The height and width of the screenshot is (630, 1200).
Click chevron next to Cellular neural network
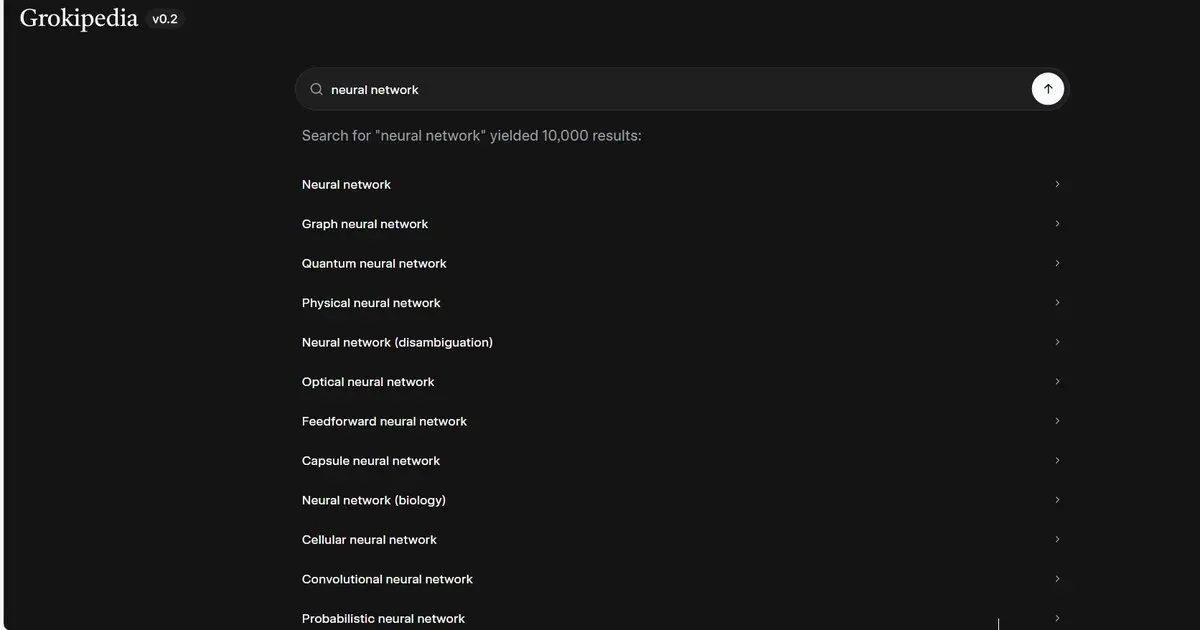pyautogui.click(x=1057, y=540)
